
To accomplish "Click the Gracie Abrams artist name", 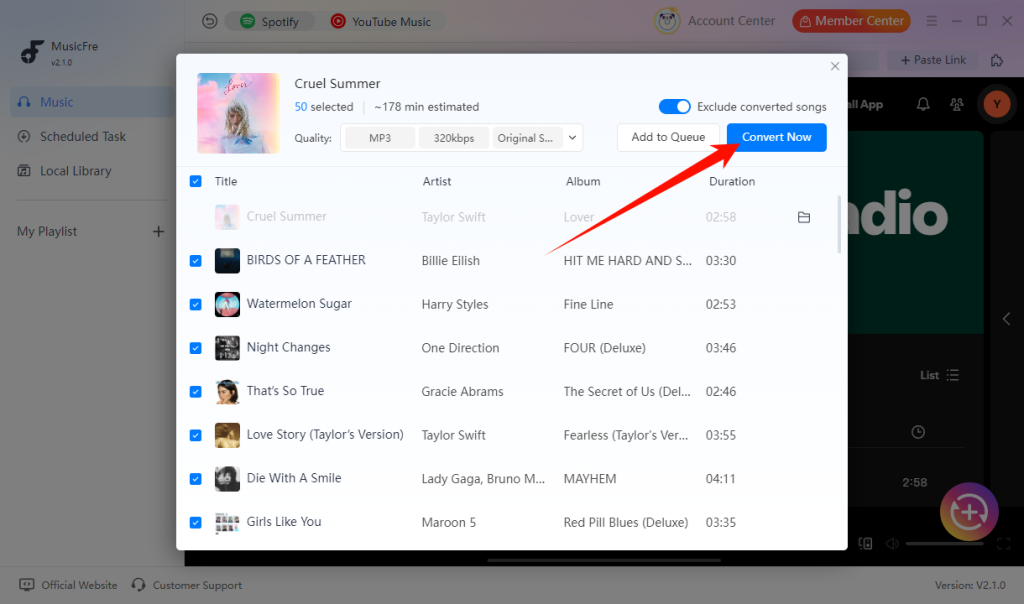I will pyautogui.click(x=462, y=392).
